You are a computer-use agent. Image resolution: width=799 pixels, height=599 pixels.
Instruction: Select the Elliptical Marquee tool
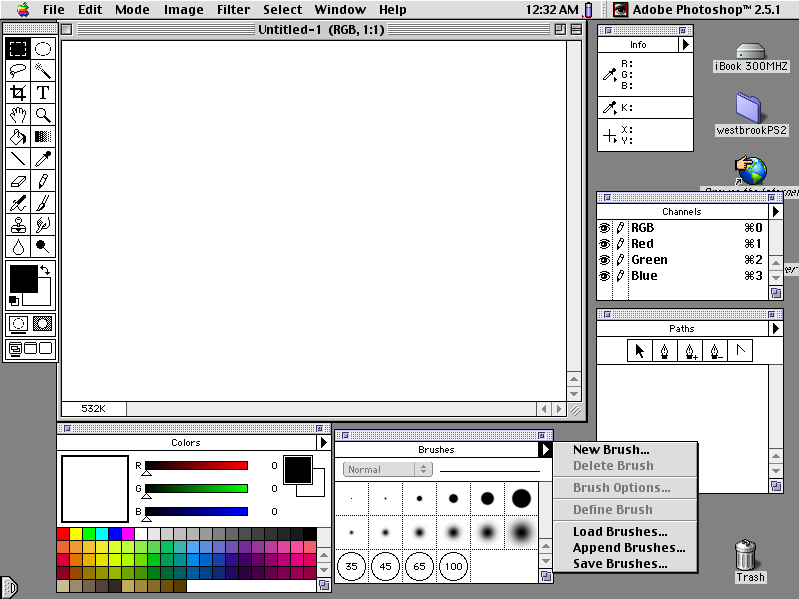click(x=43, y=49)
